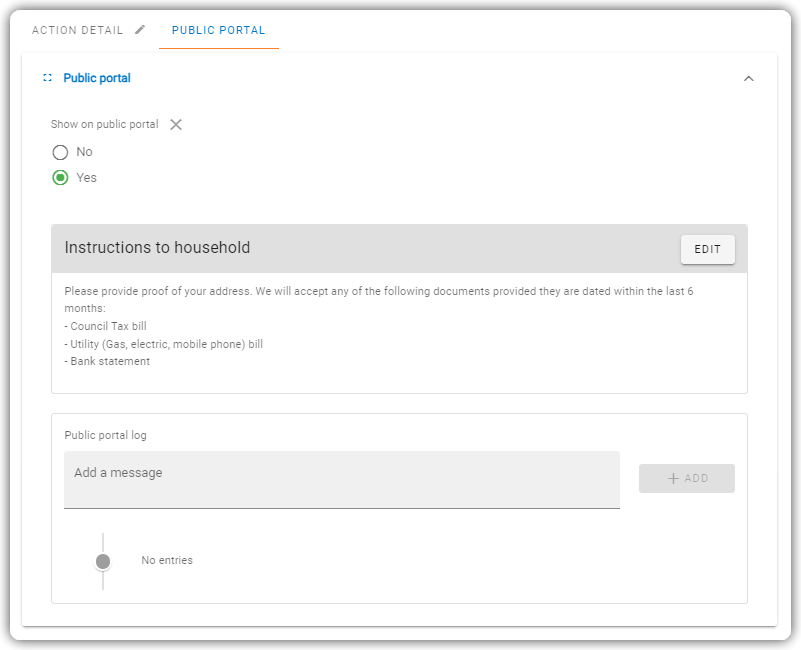
Task: Click the plus icon on Add button
Action: tap(673, 478)
